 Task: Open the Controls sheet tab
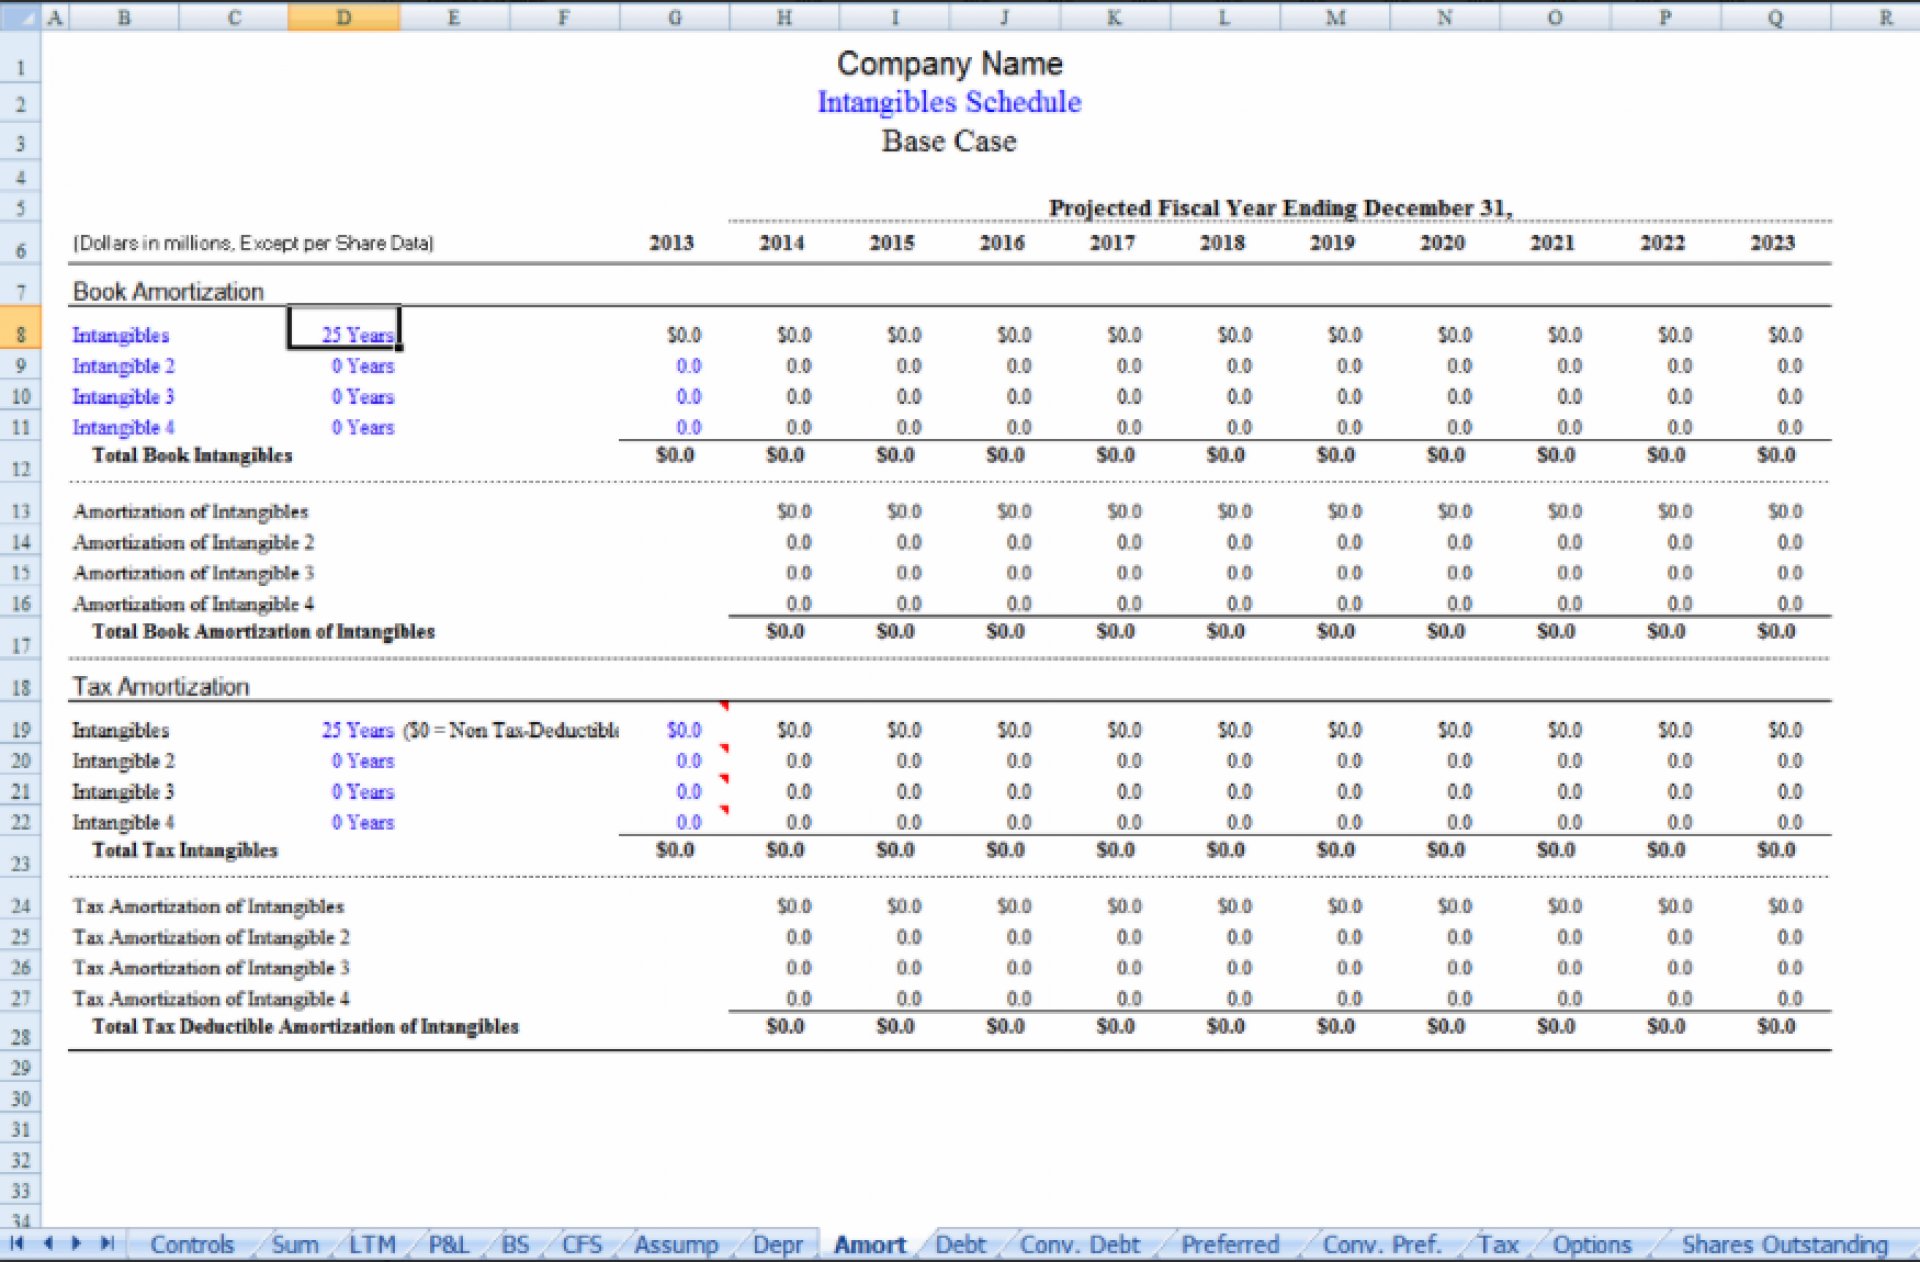tap(191, 1245)
